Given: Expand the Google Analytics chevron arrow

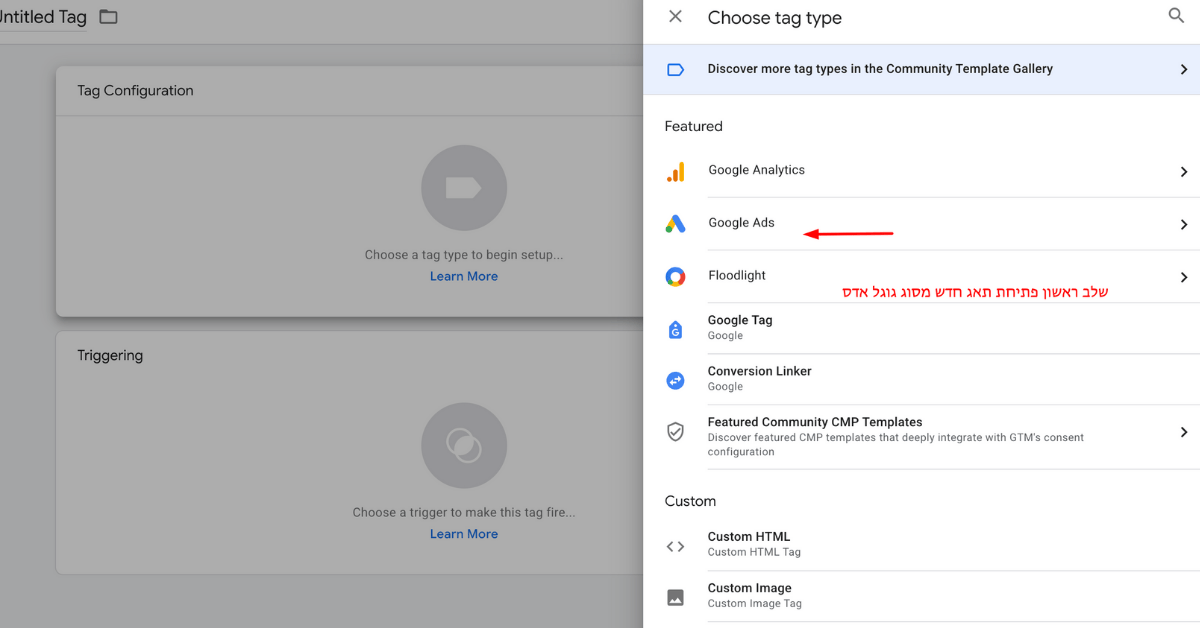Looking at the screenshot, I should click(1183, 172).
